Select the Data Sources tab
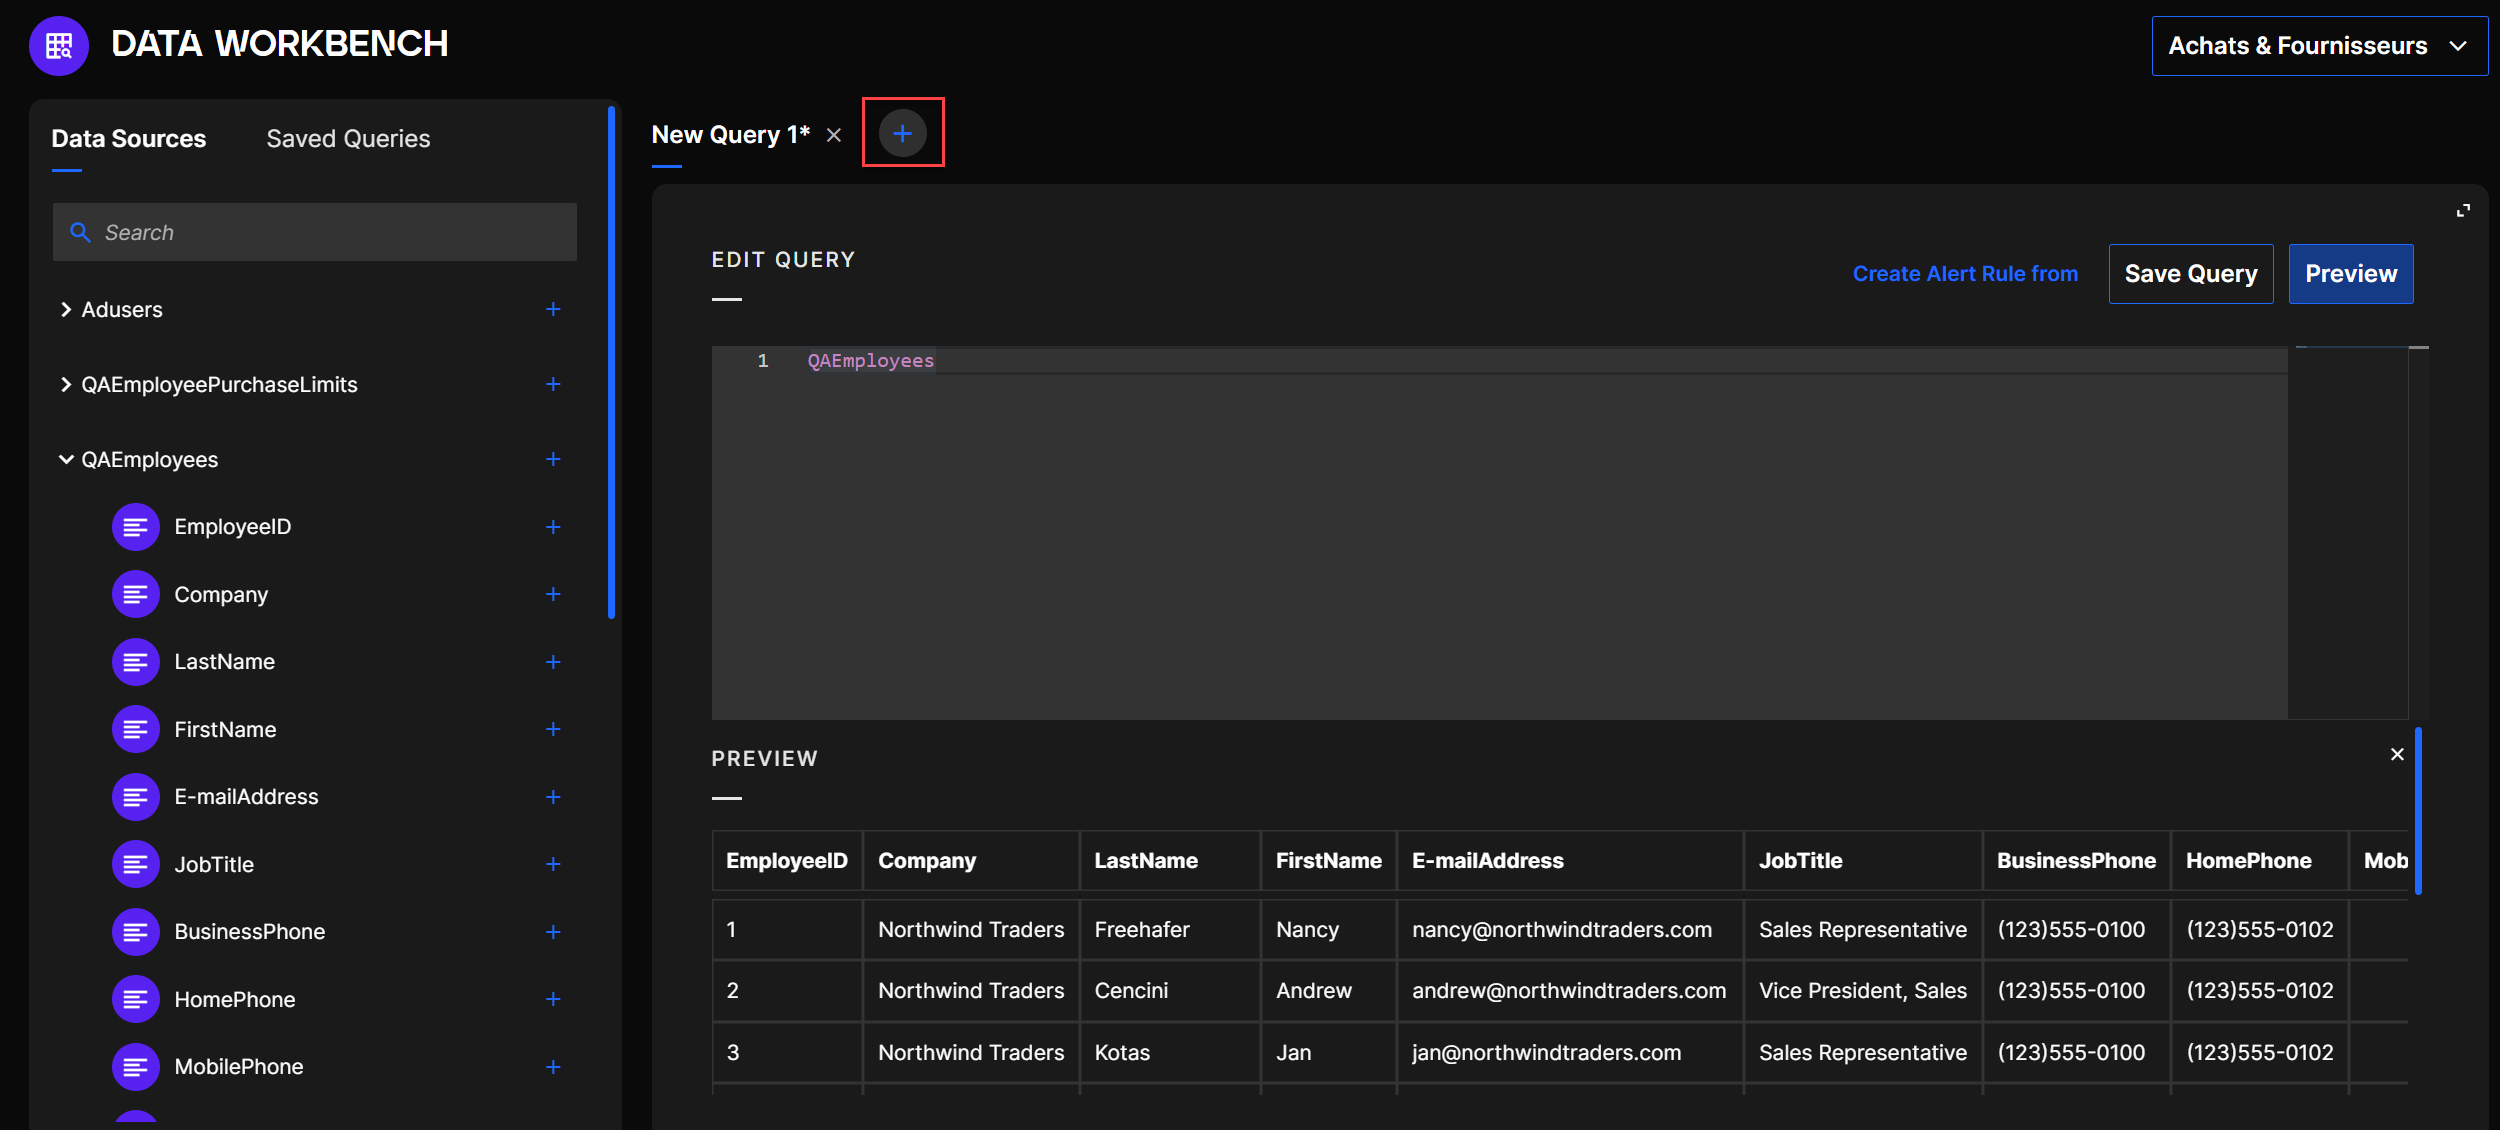2500x1130 pixels. [x=128, y=139]
